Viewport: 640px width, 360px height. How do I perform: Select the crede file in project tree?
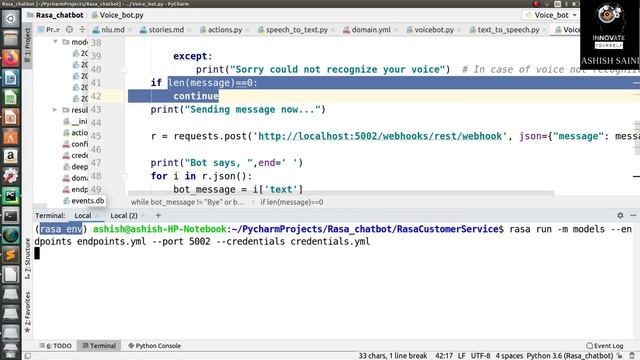click(76, 156)
